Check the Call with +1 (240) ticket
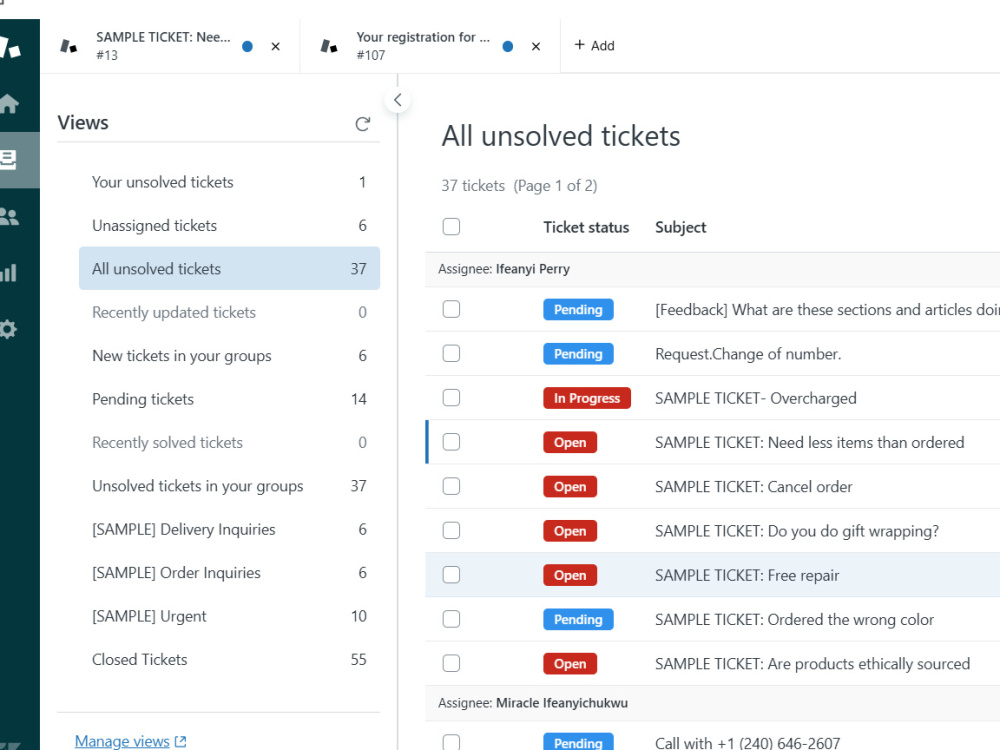Viewport: 1000px width, 750px height. click(452, 742)
